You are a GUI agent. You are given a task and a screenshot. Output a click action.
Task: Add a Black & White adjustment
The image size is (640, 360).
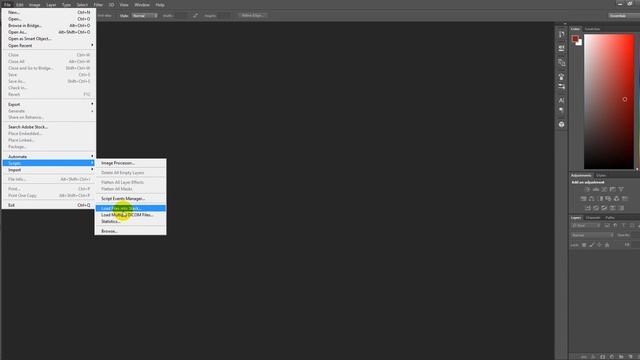[601, 199]
